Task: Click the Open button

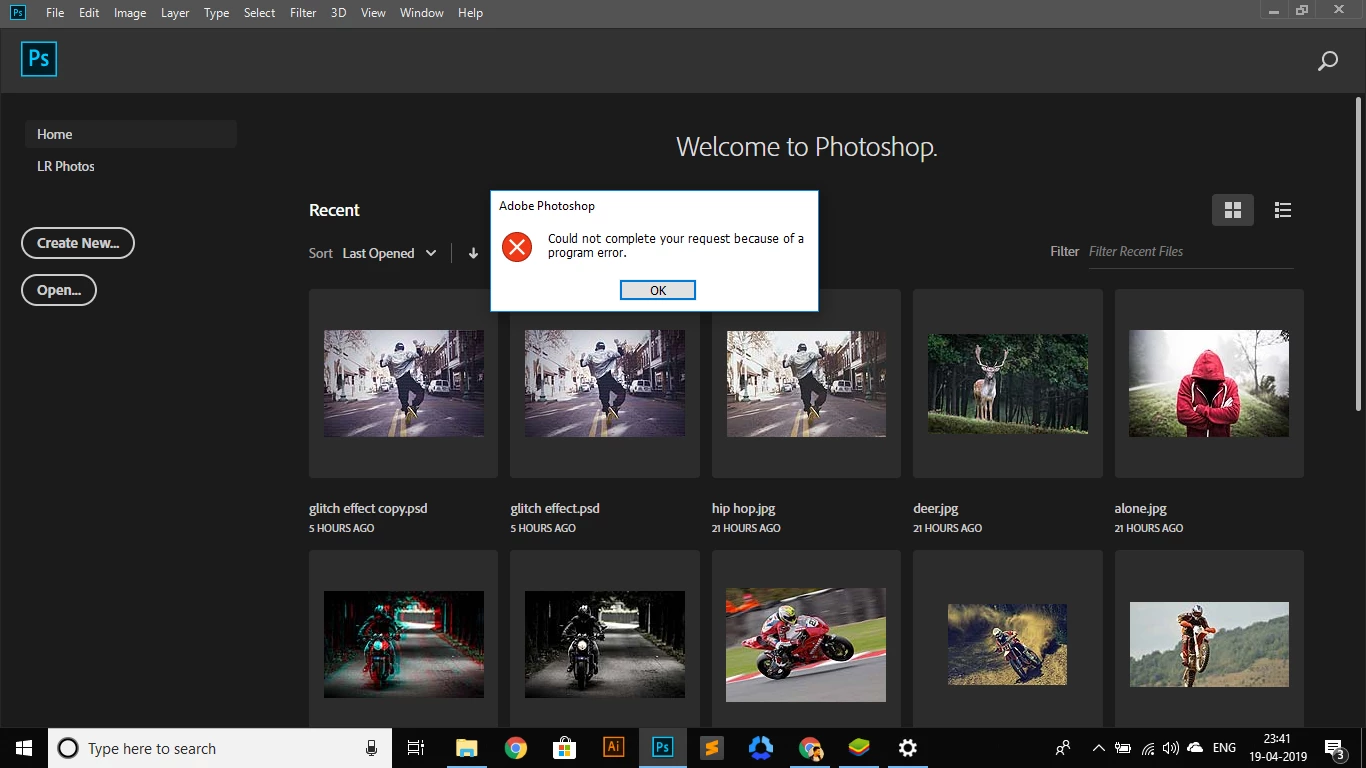Action: [59, 290]
